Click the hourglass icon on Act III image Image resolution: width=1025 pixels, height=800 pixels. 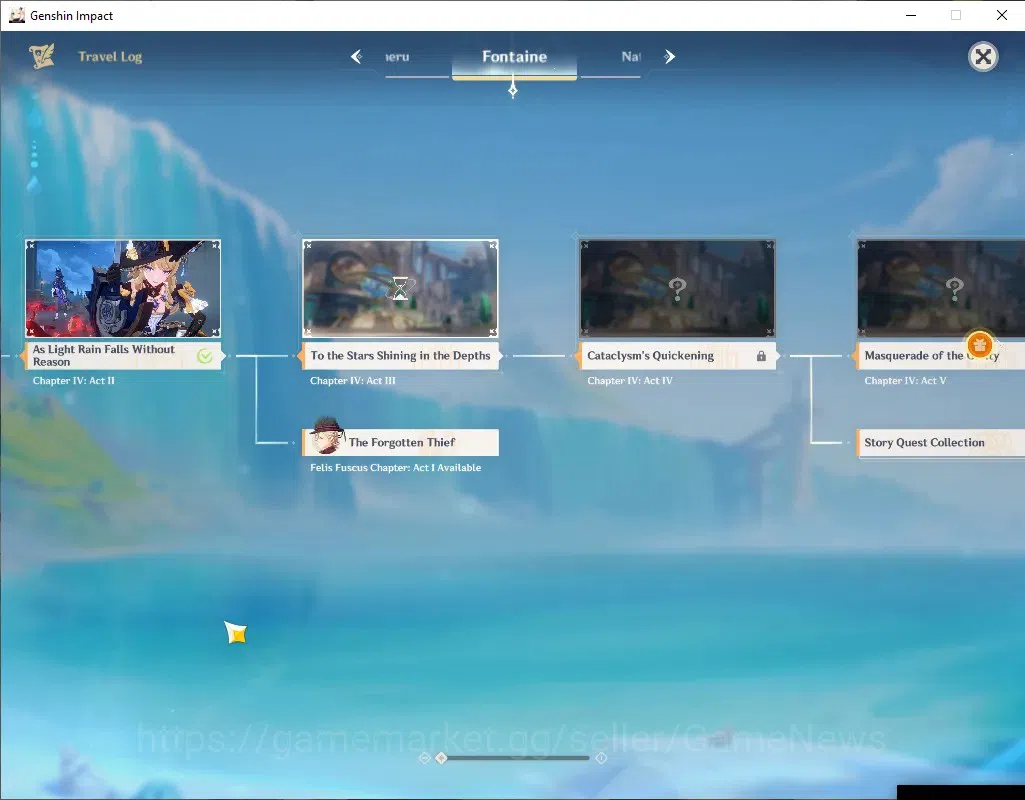click(400, 288)
